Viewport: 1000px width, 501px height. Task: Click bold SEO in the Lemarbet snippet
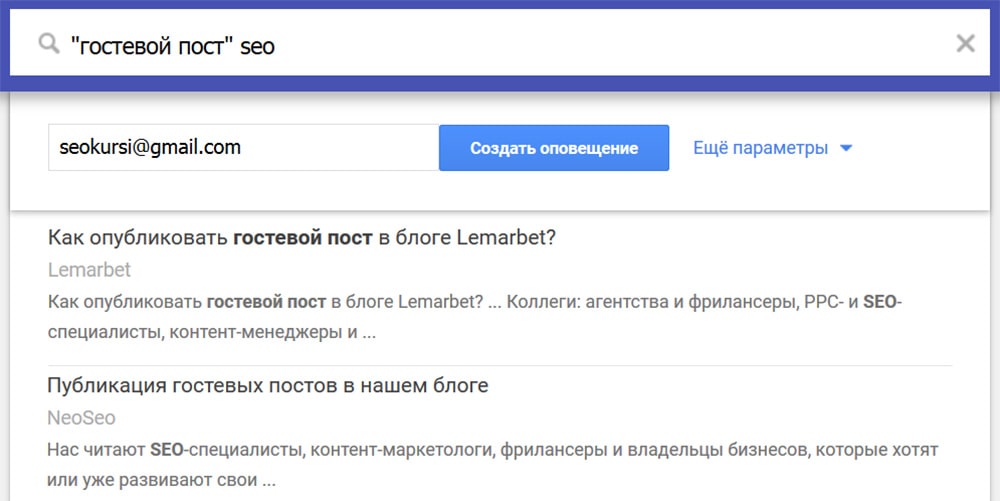click(877, 302)
